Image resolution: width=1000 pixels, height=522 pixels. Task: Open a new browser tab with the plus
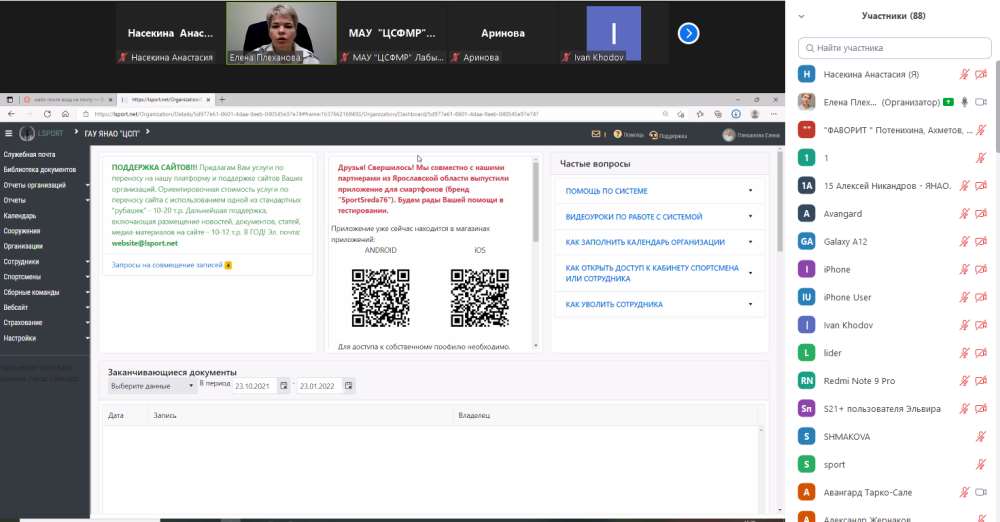[x=222, y=100]
